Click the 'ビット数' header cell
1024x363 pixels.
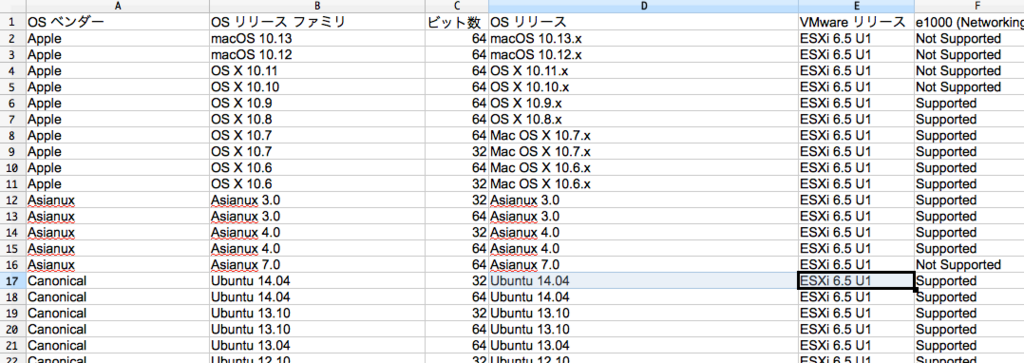point(456,22)
